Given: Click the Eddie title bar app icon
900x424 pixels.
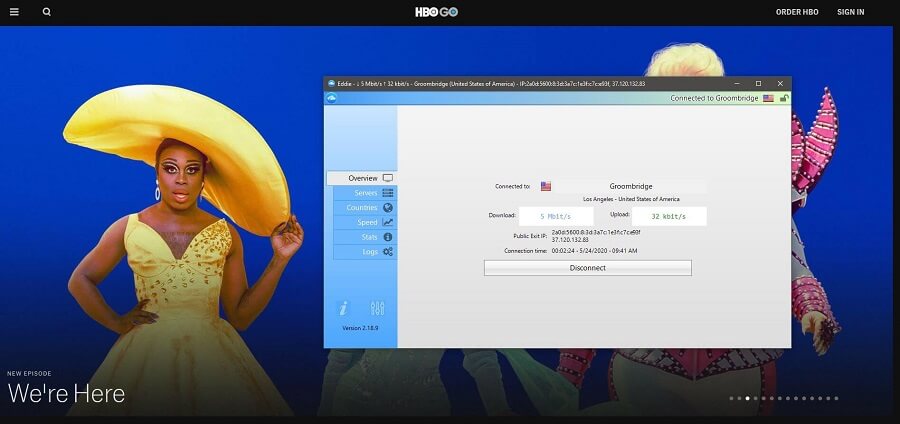Looking at the screenshot, I should (x=331, y=83).
